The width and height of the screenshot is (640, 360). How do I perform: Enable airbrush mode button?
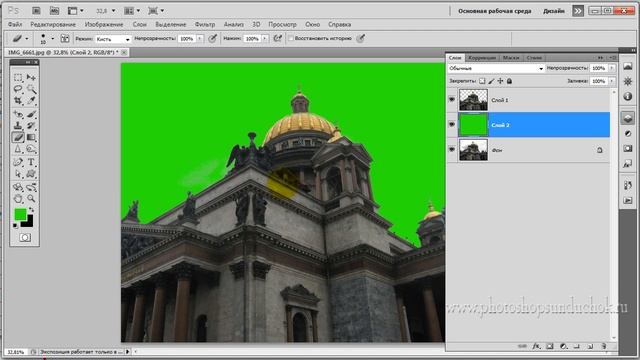pyautogui.click(x=278, y=38)
